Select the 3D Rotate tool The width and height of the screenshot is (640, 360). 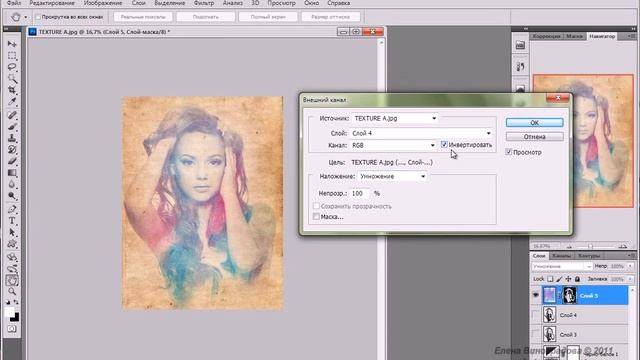pyautogui.click(x=12, y=258)
